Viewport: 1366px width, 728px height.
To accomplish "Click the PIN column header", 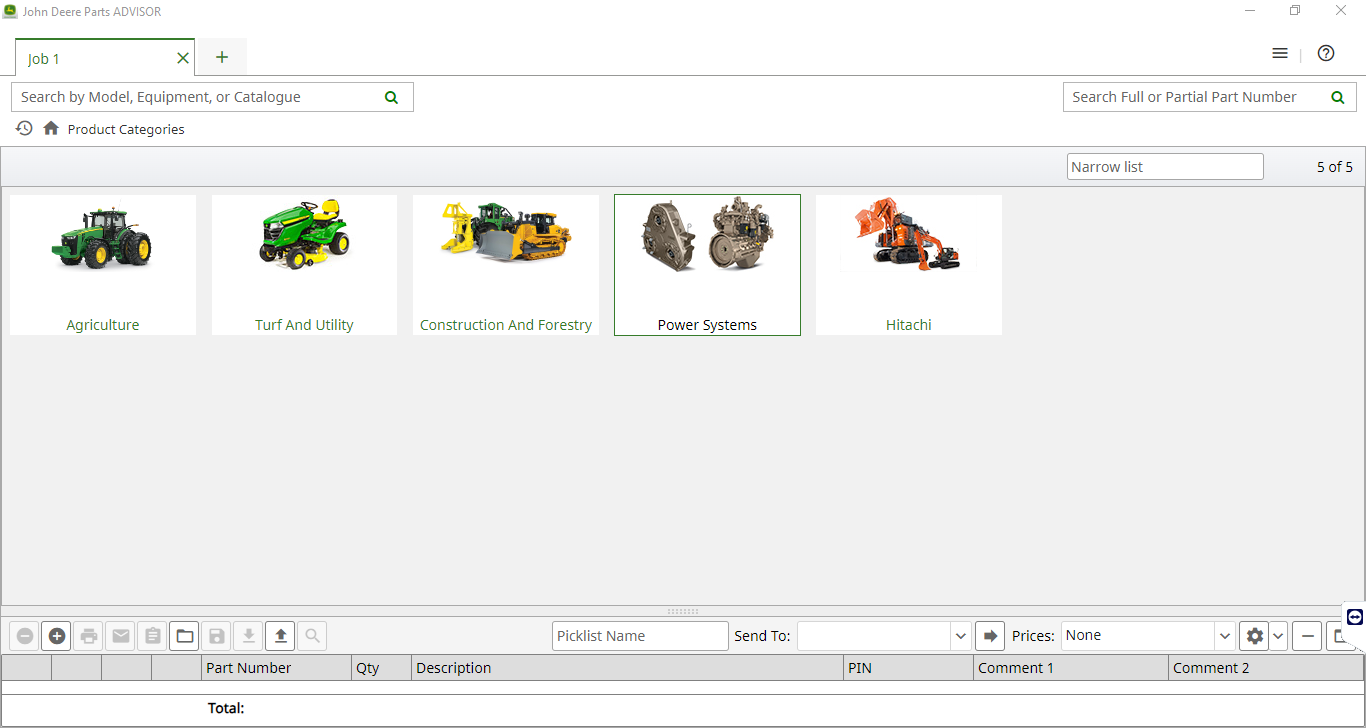I will pyautogui.click(x=909, y=668).
